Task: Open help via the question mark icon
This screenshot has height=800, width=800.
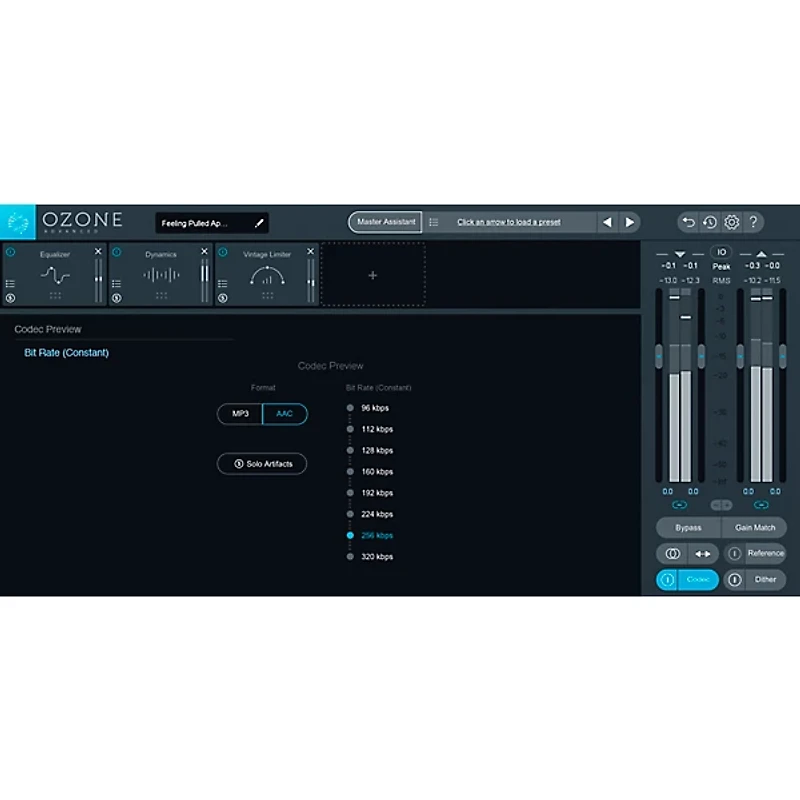Action: tap(753, 222)
